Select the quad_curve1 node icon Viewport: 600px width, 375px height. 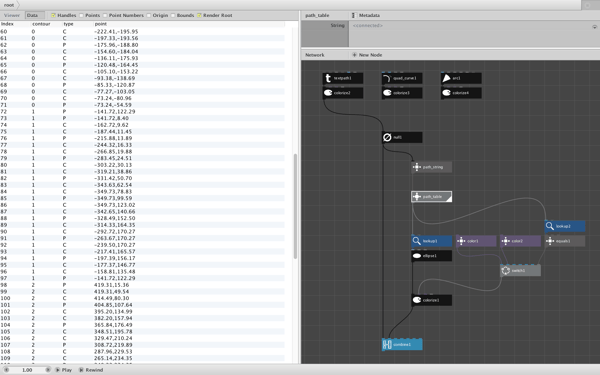[x=387, y=78]
